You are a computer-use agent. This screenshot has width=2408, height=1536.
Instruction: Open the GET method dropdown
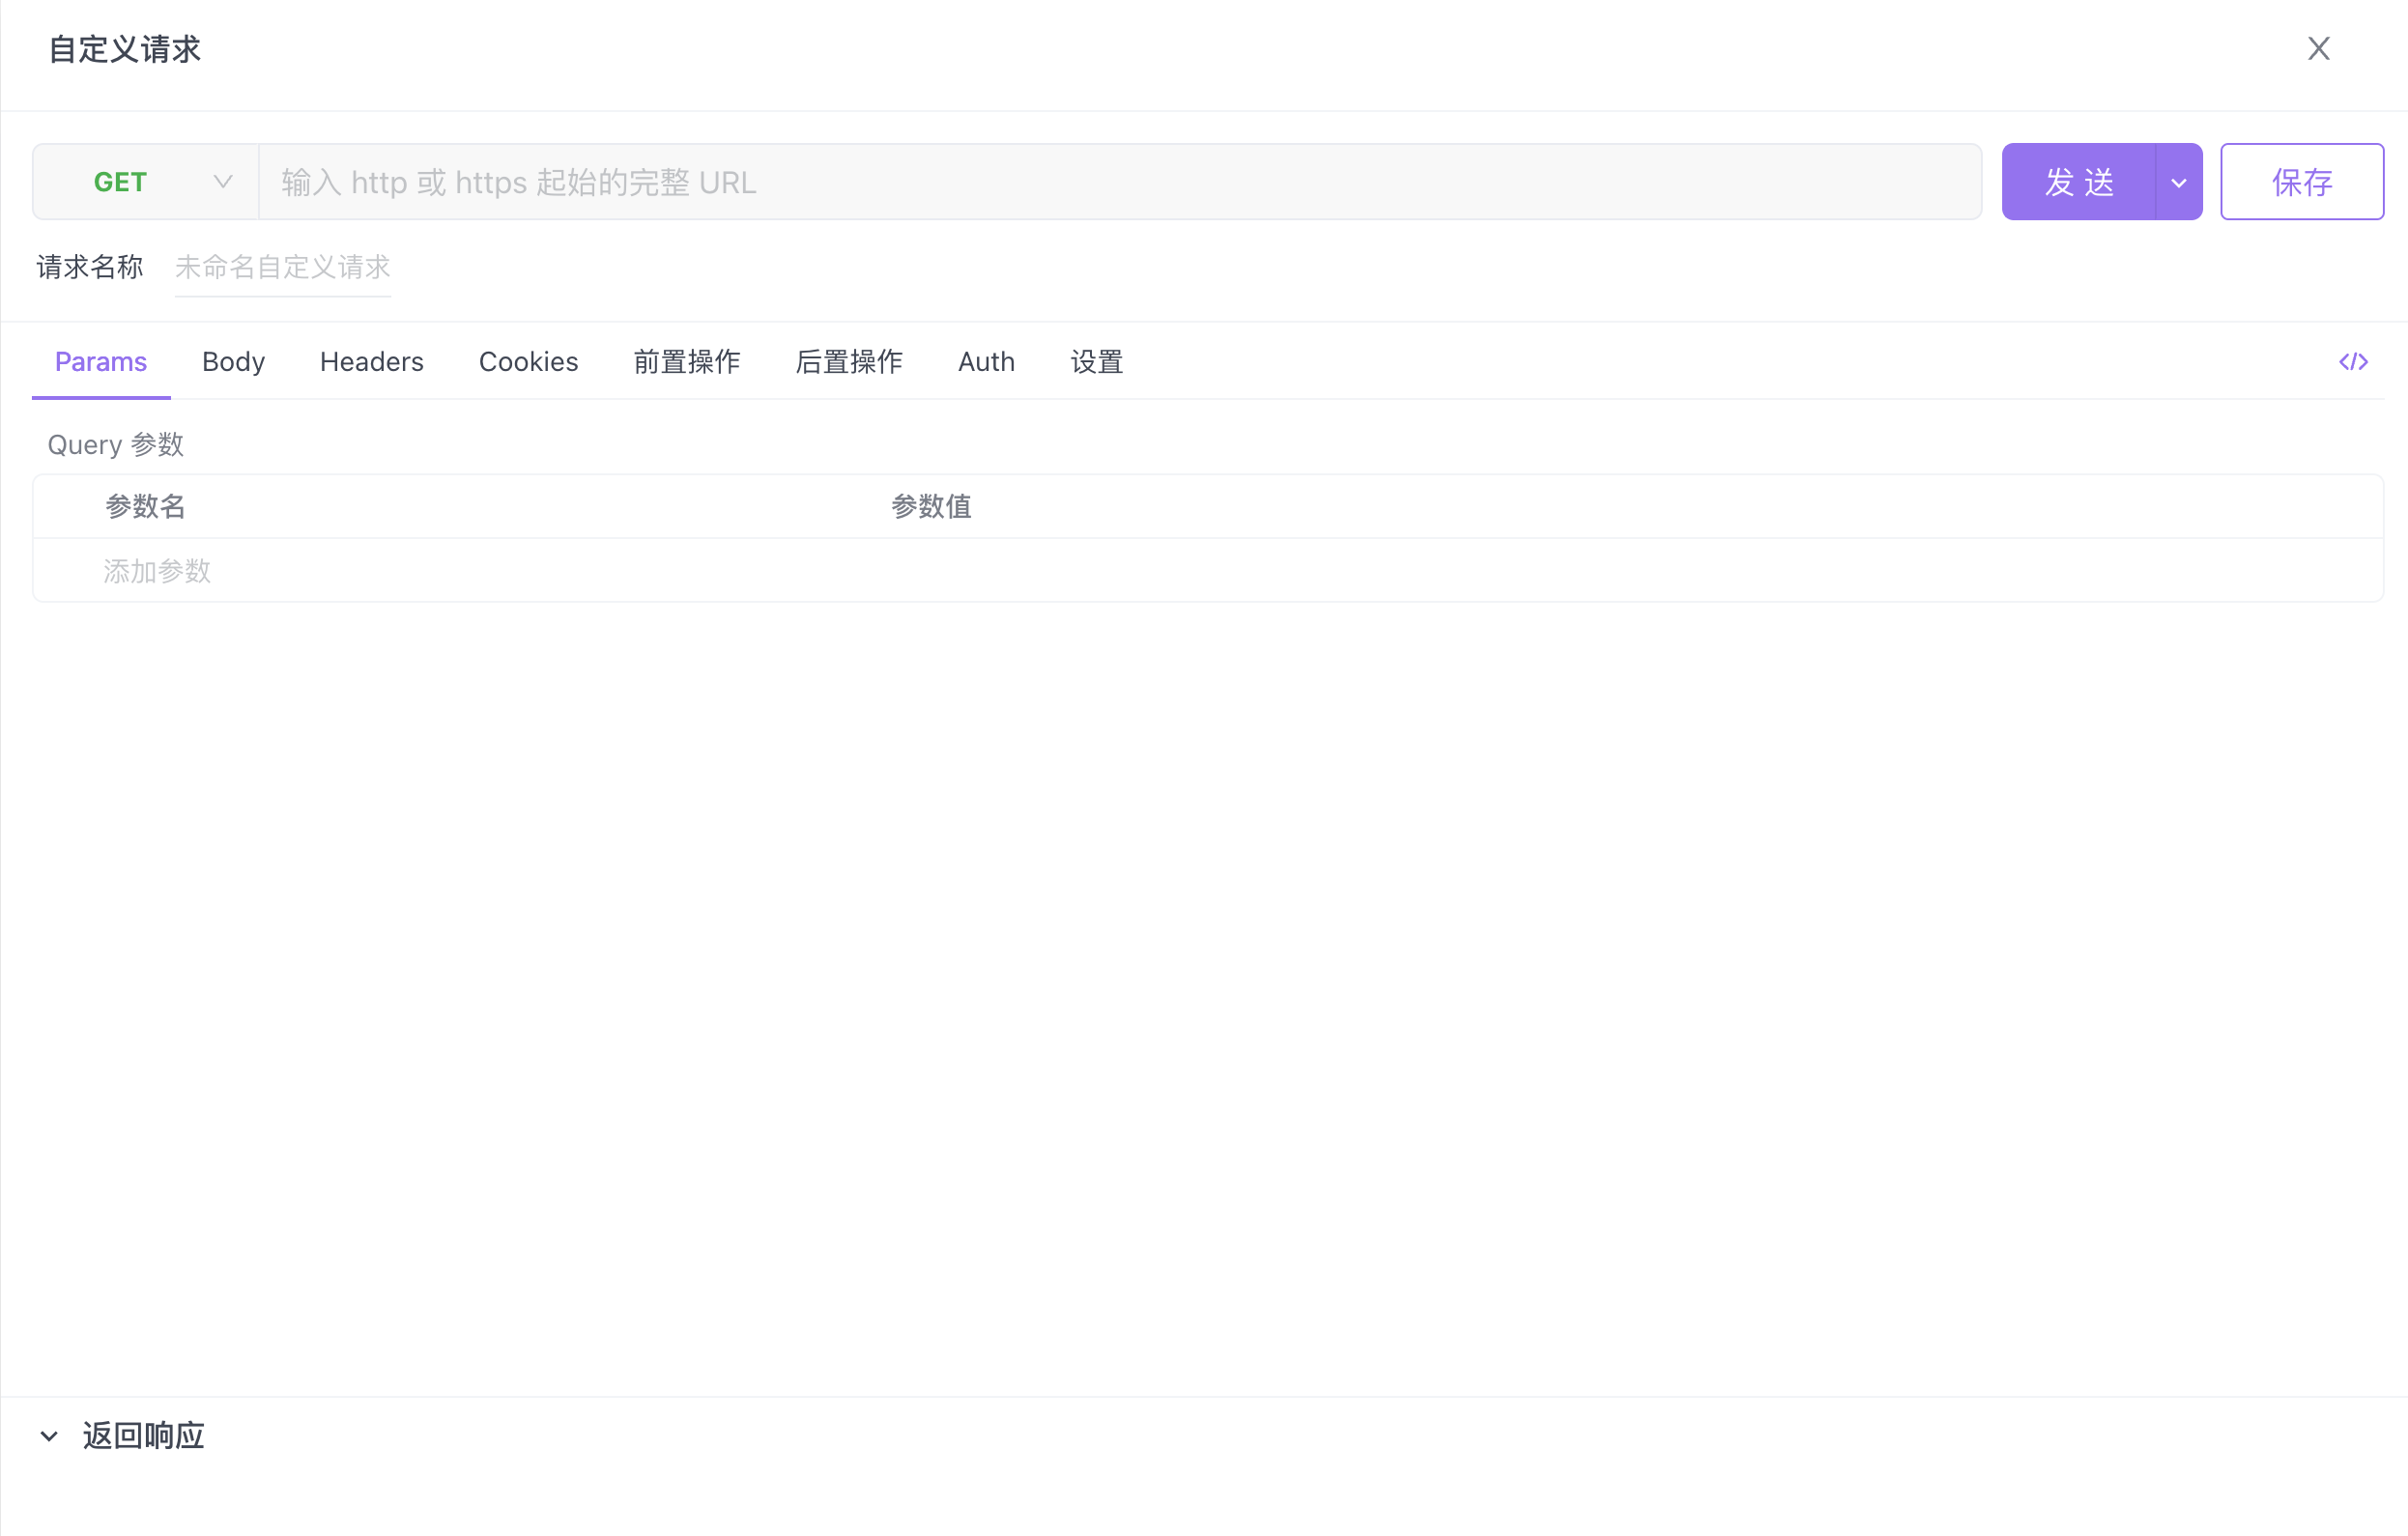pos(146,182)
